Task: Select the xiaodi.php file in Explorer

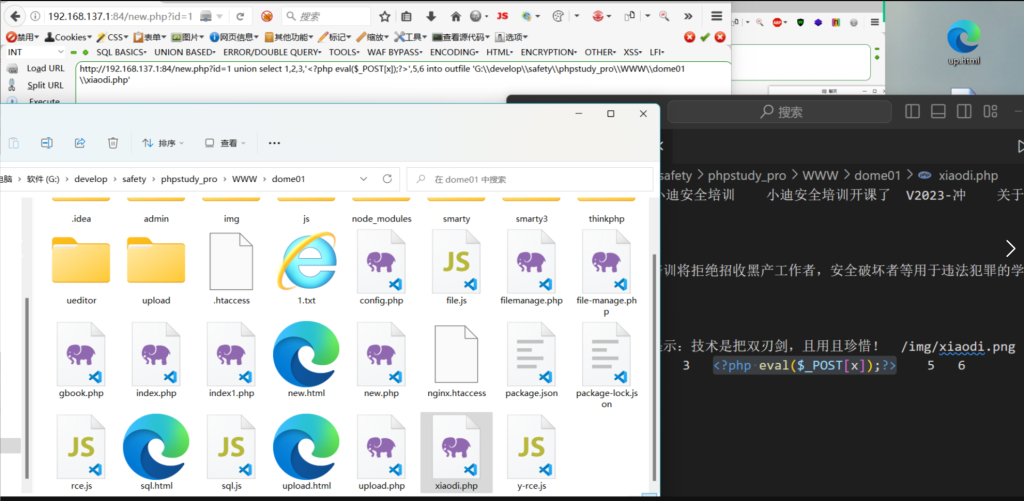Action: click(x=456, y=453)
